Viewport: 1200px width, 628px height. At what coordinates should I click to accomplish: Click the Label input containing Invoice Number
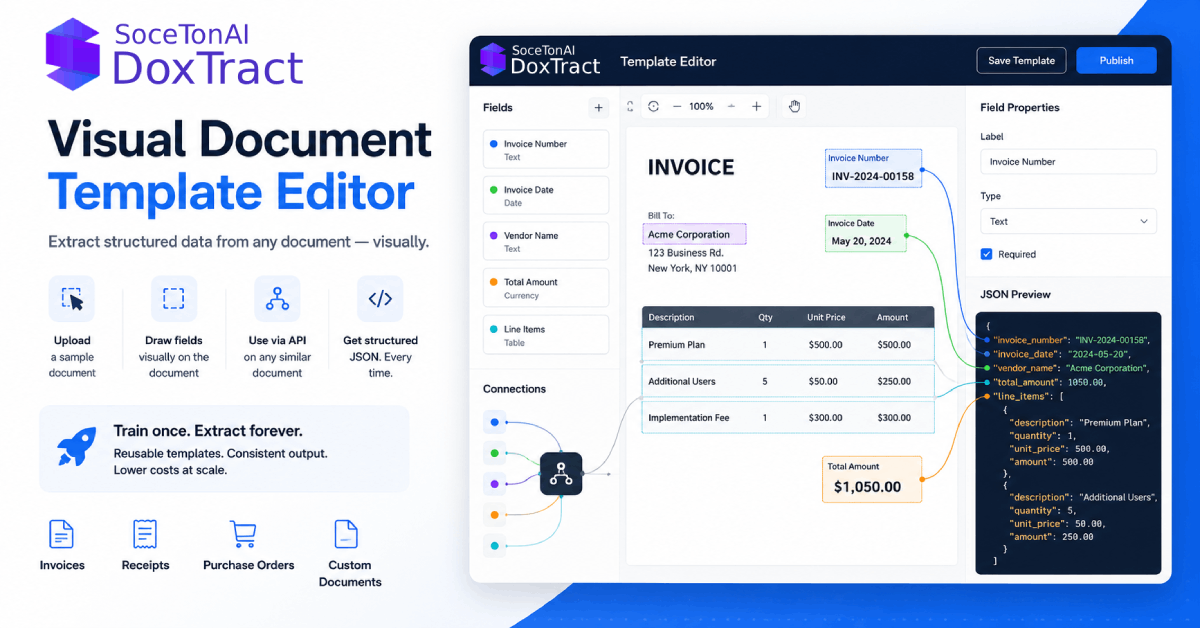point(1068,161)
